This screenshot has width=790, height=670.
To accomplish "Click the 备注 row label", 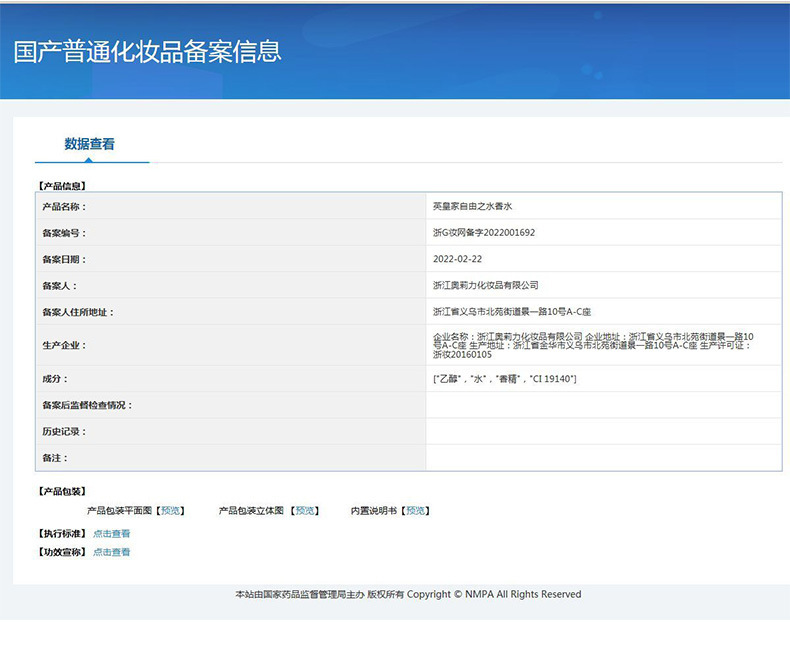I will point(54,458).
